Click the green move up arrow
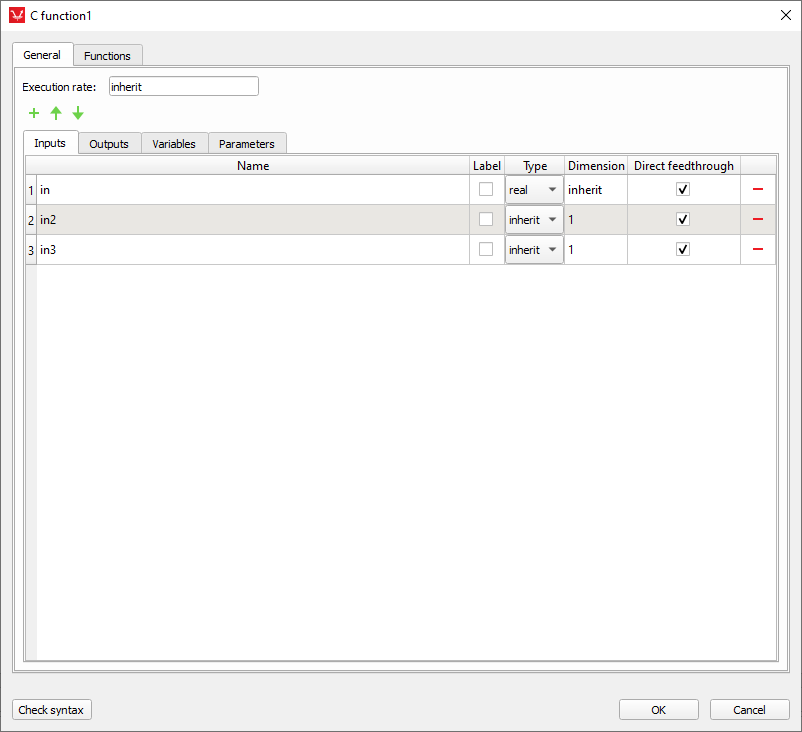The width and height of the screenshot is (802, 732). click(56, 113)
